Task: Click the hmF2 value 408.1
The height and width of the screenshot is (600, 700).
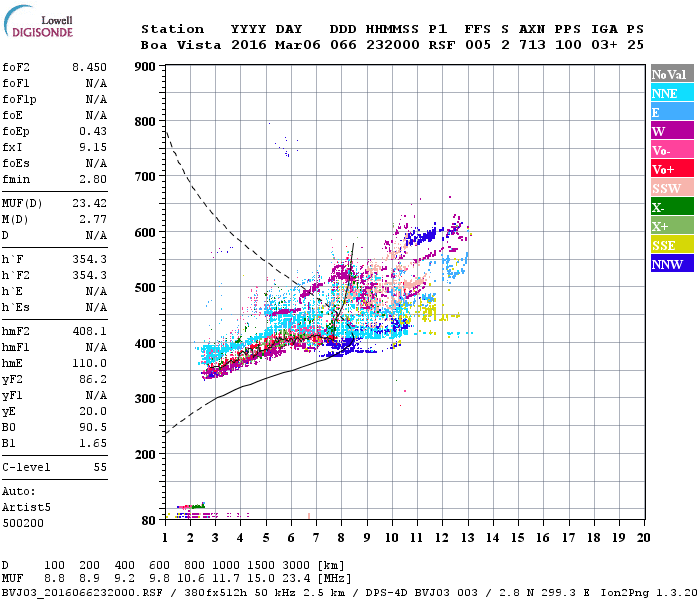Action: 89,331
